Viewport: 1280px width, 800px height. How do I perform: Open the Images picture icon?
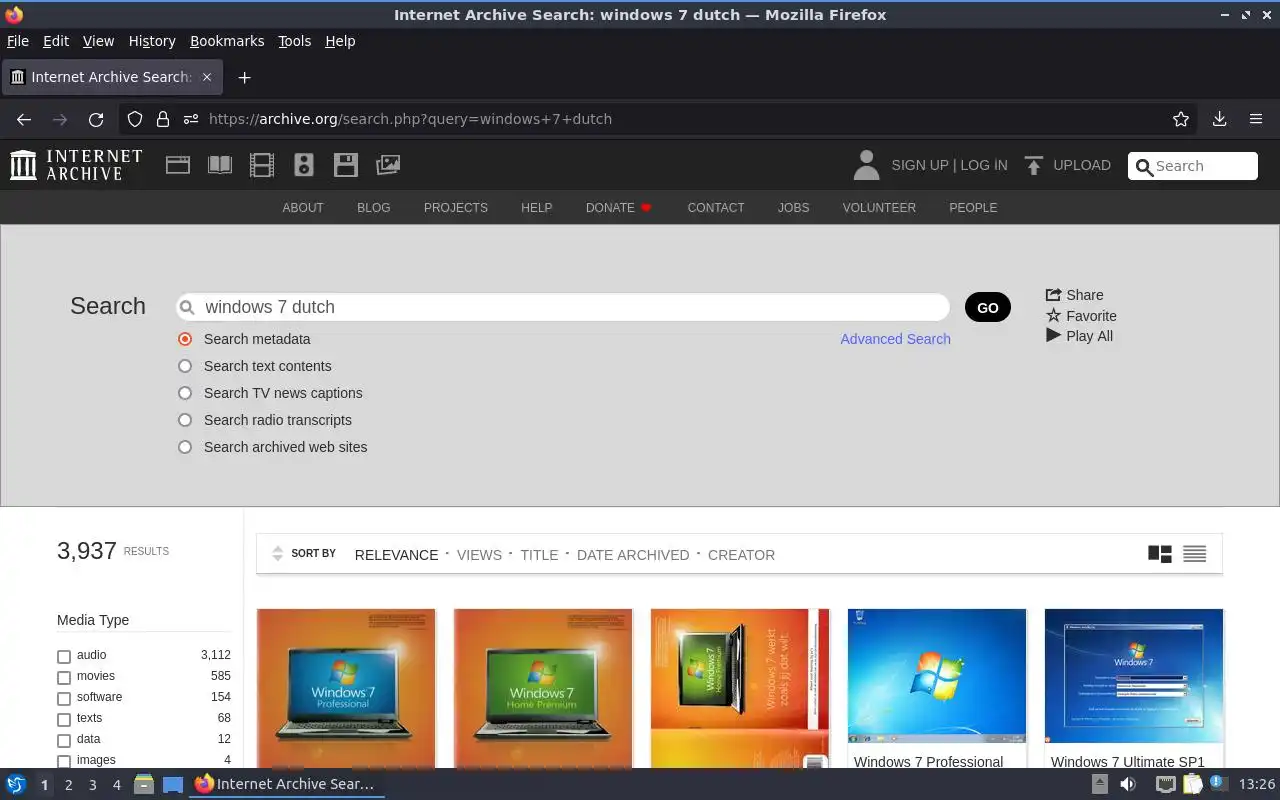click(x=388, y=165)
